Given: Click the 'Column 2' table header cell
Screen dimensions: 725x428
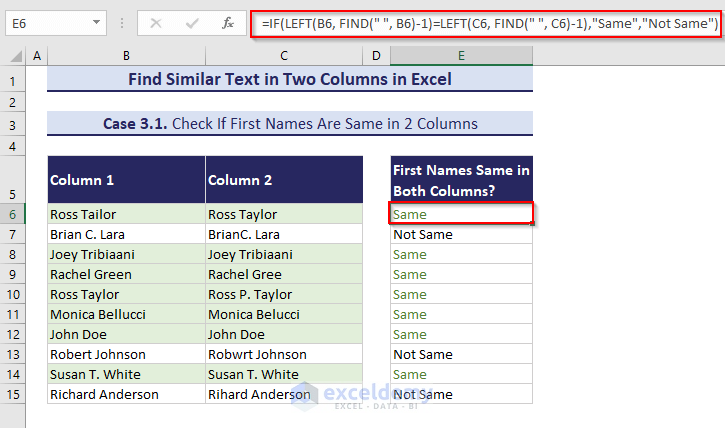Looking at the screenshot, I should pyautogui.click(x=284, y=180).
